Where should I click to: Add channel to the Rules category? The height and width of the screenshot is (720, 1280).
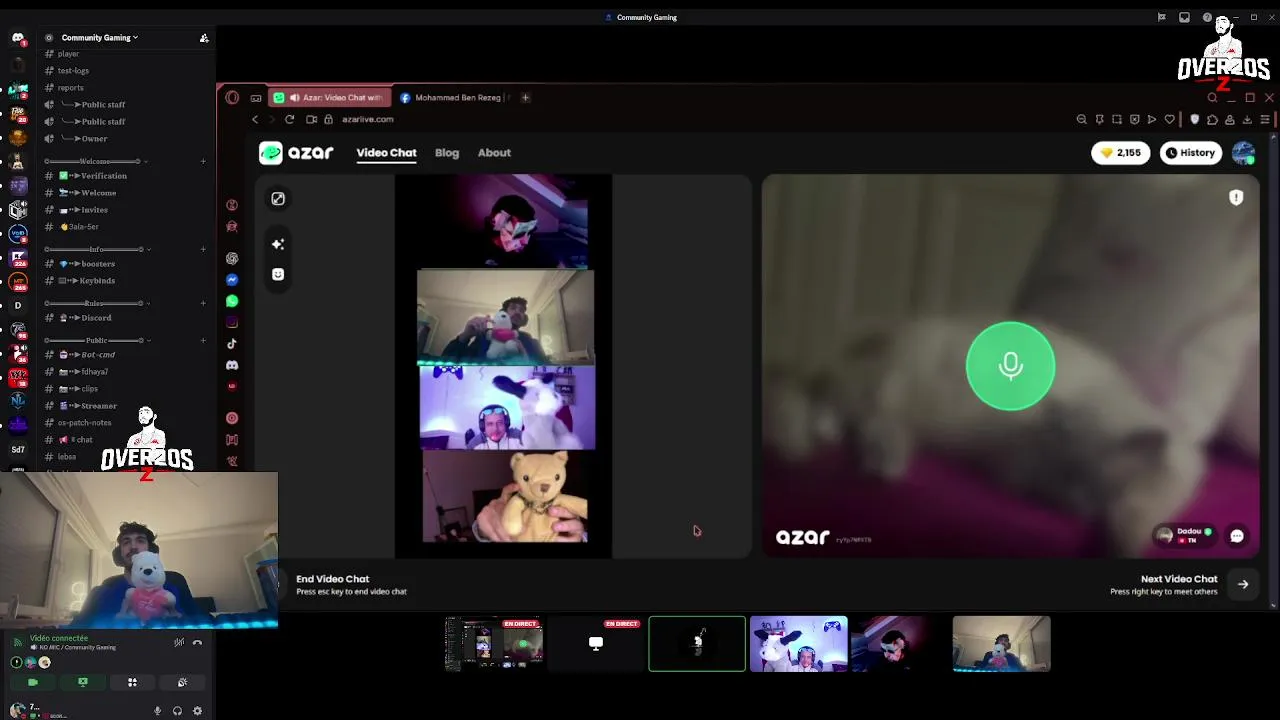pyautogui.click(x=203, y=303)
